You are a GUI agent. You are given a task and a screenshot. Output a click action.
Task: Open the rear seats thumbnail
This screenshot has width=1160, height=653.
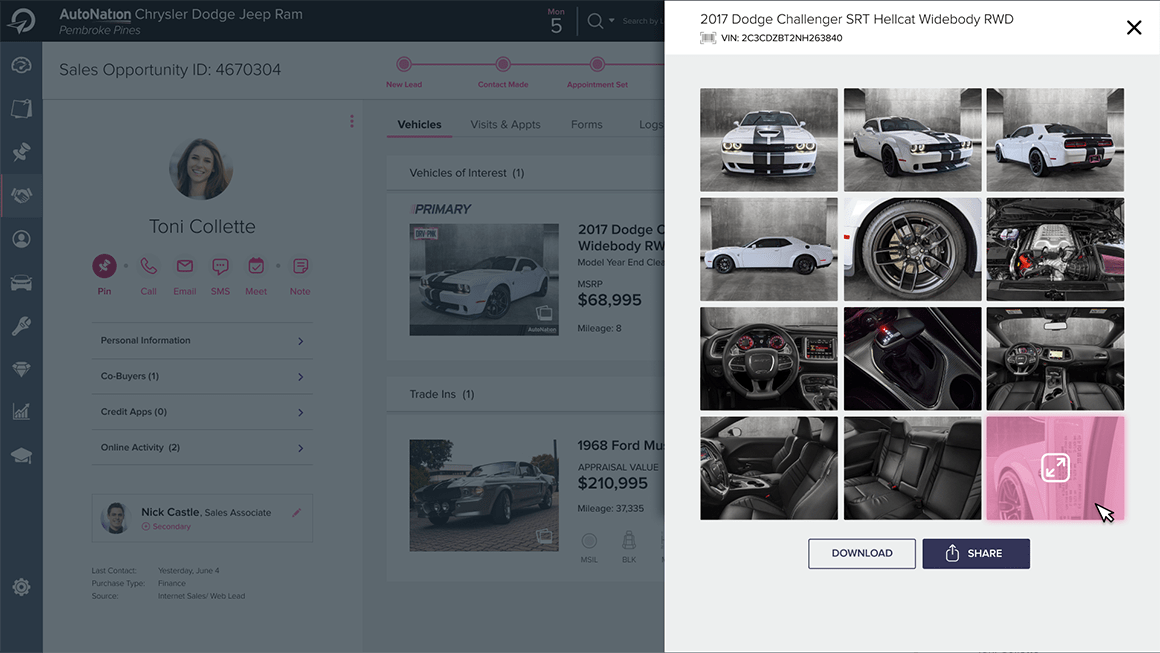tap(912, 468)
